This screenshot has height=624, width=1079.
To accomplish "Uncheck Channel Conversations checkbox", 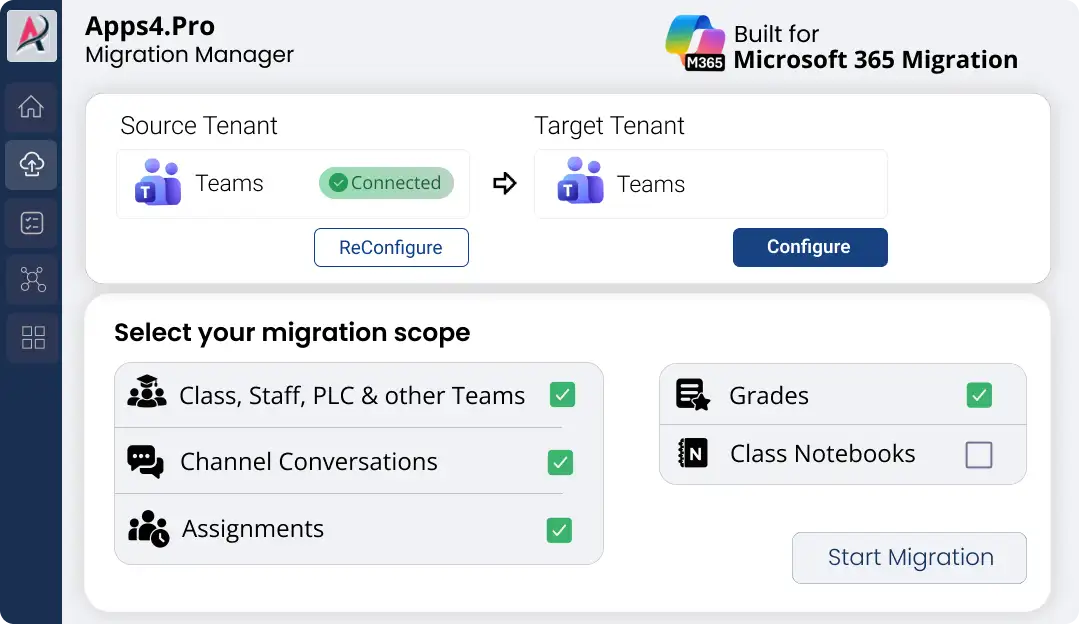I will point(560,462).
